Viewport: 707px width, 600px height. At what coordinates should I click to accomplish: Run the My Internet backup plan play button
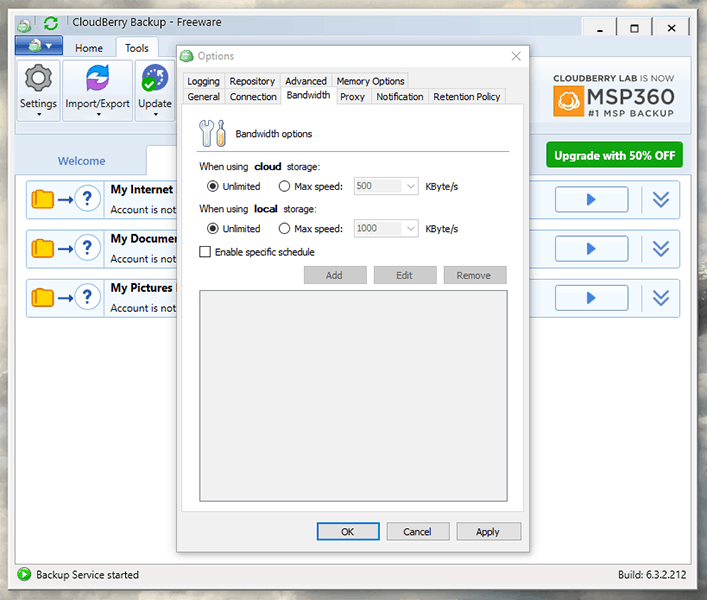tap(591, 199)
